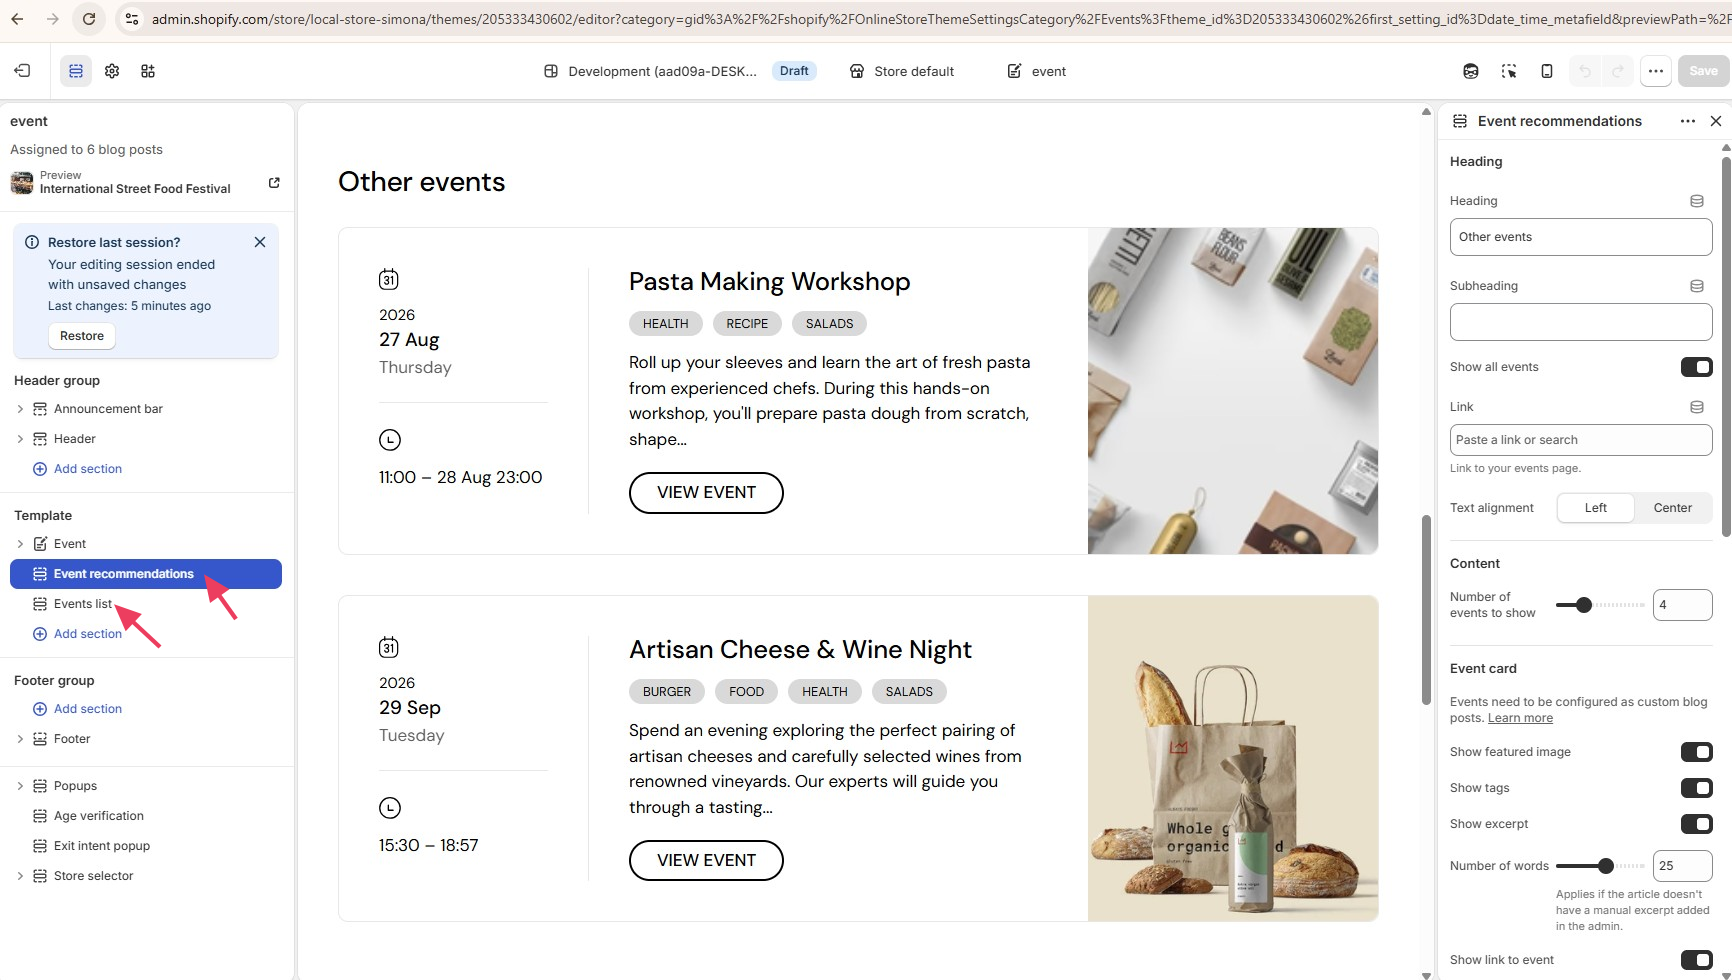1732x980 pixels.
Task: Open the more actions ellipsis in the top bar
Action: (1656, 71)
